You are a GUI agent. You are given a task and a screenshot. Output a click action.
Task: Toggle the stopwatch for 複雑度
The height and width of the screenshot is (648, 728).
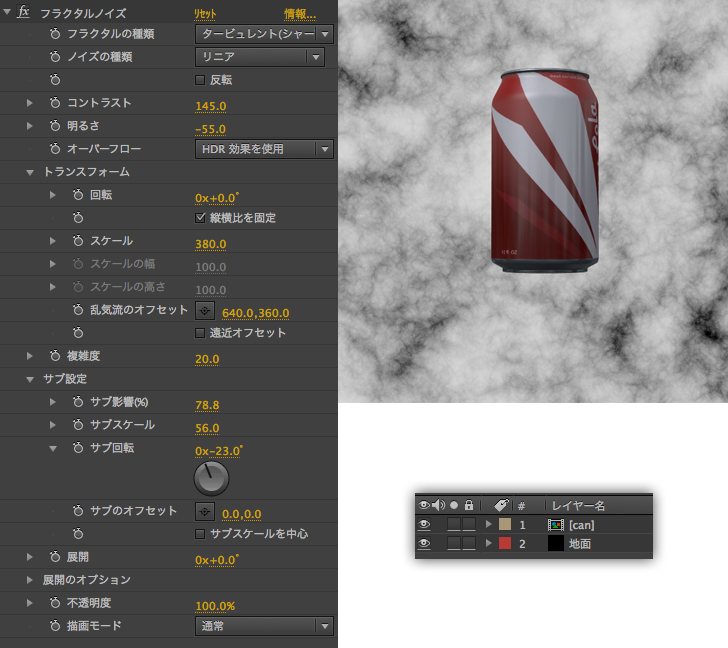point(55,356)
